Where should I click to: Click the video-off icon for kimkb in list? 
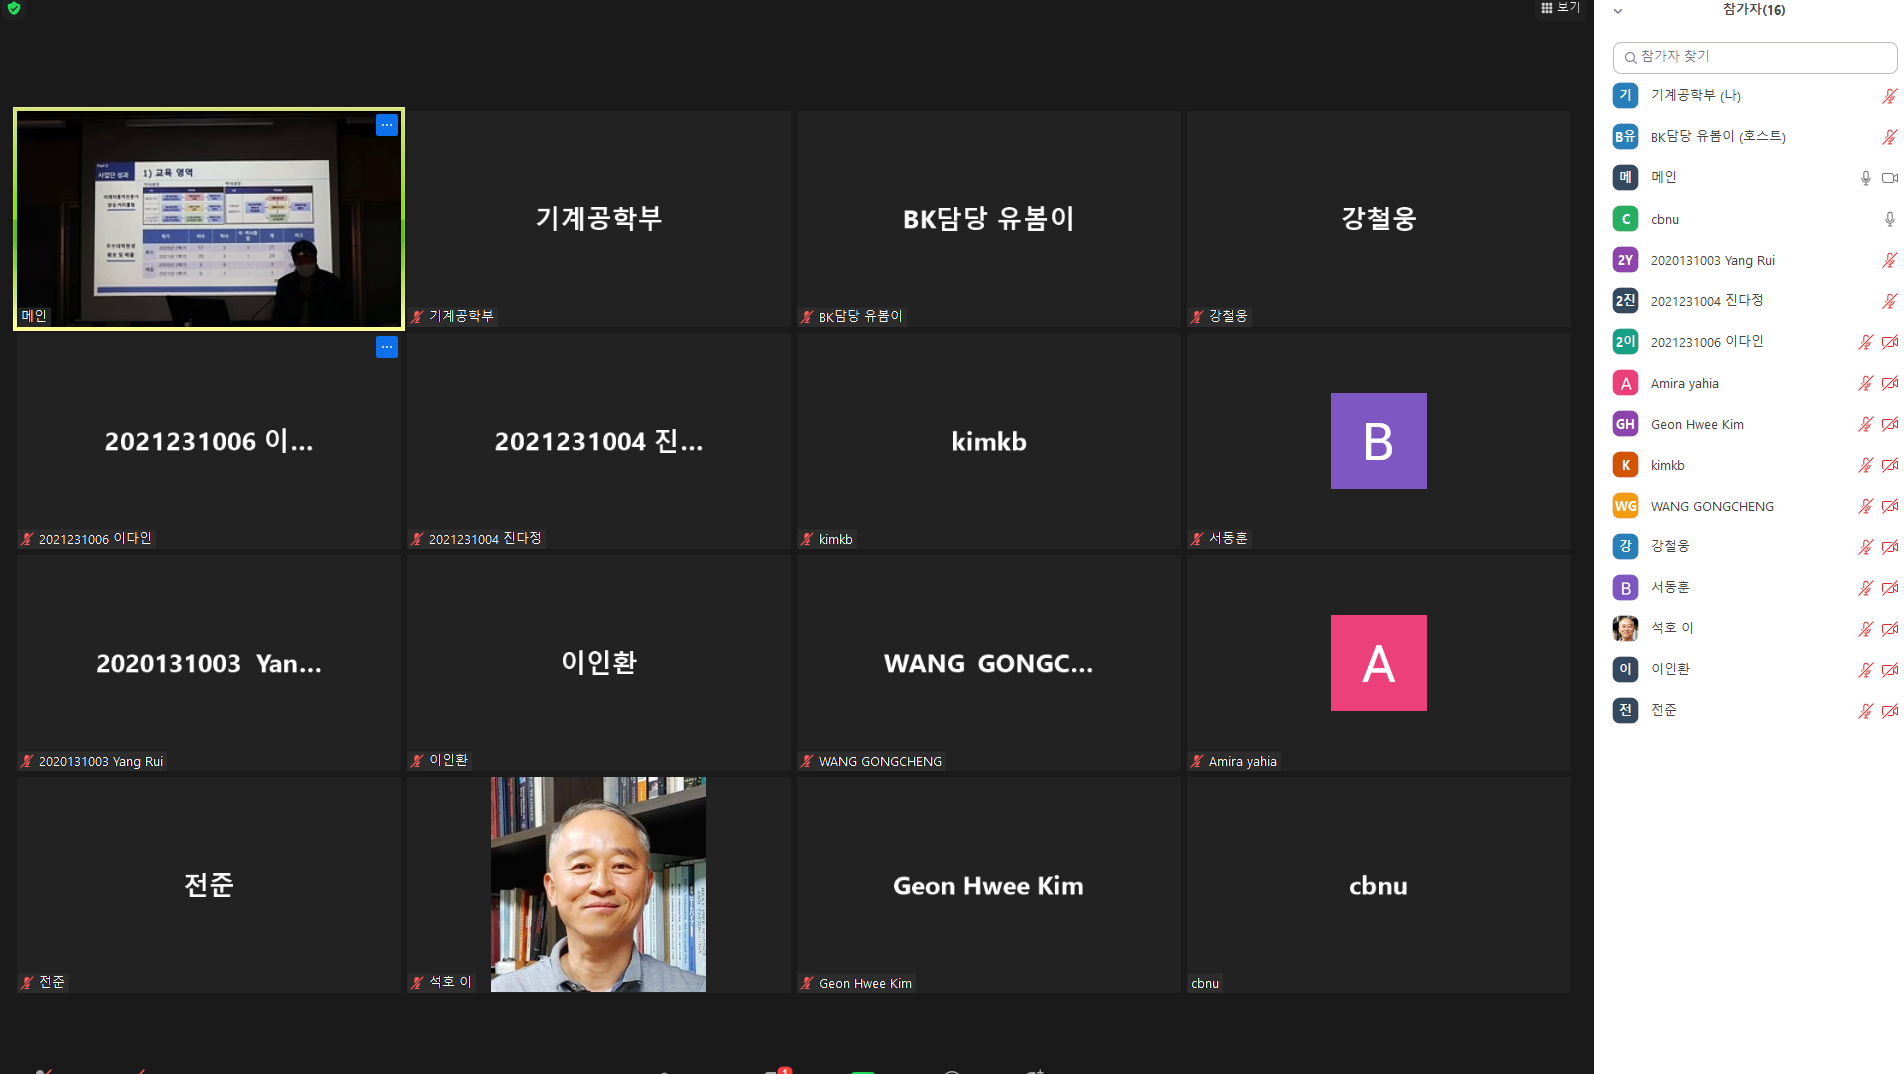1889,465
